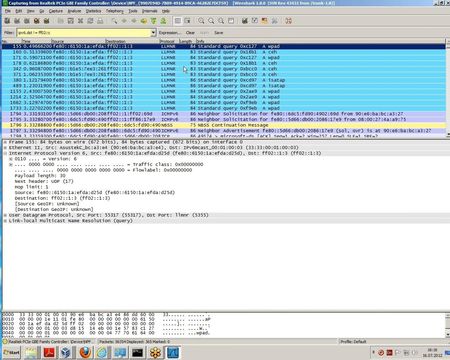Save the current display filter
450x360 pixels.
click(x=219, y=33)
